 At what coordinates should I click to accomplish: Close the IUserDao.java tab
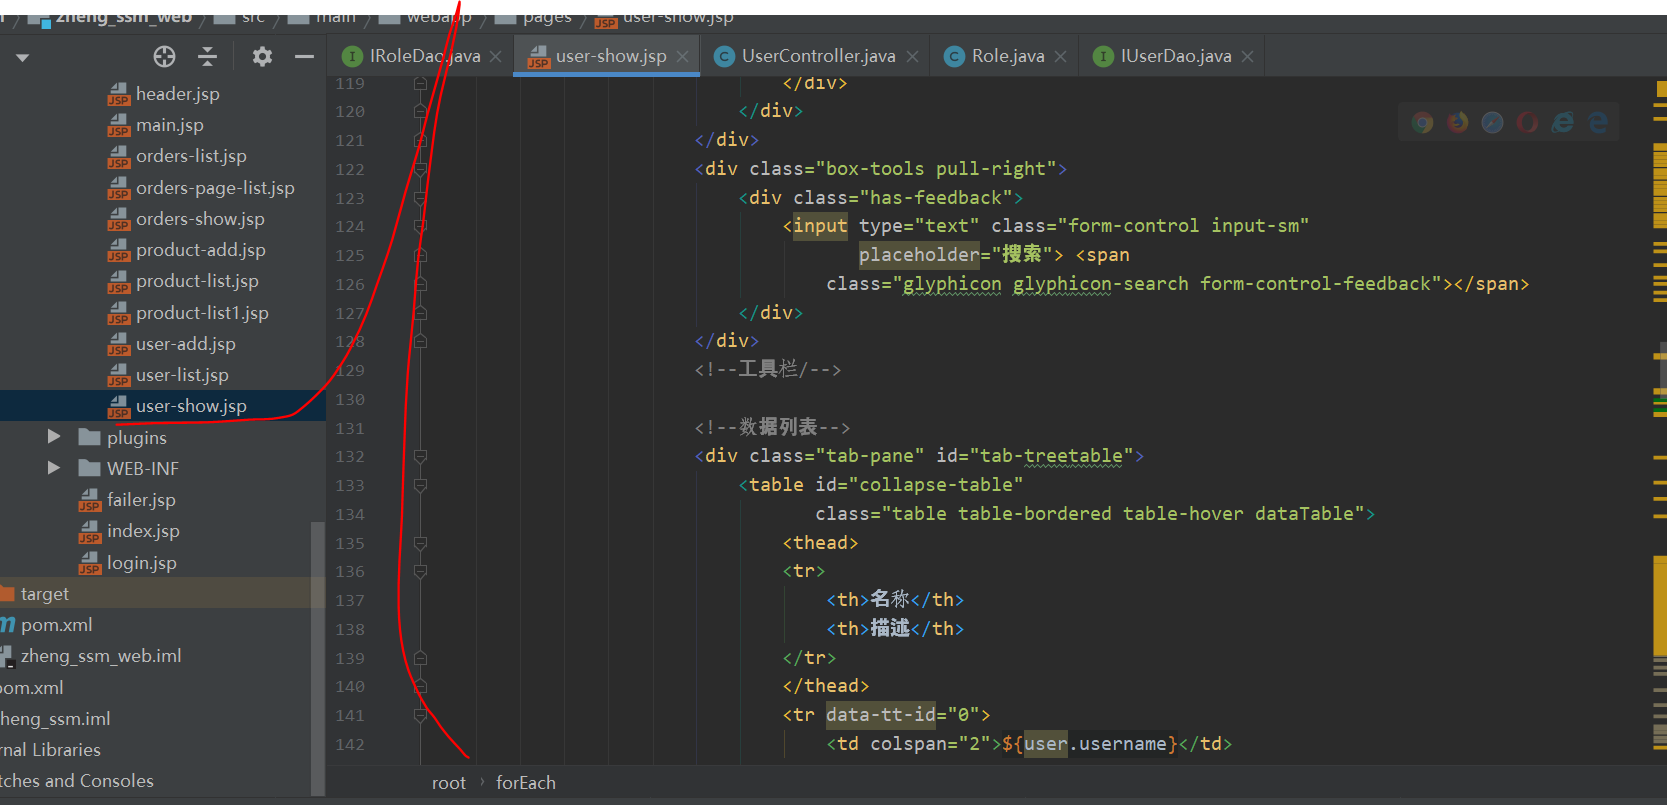click(1247, 57)
